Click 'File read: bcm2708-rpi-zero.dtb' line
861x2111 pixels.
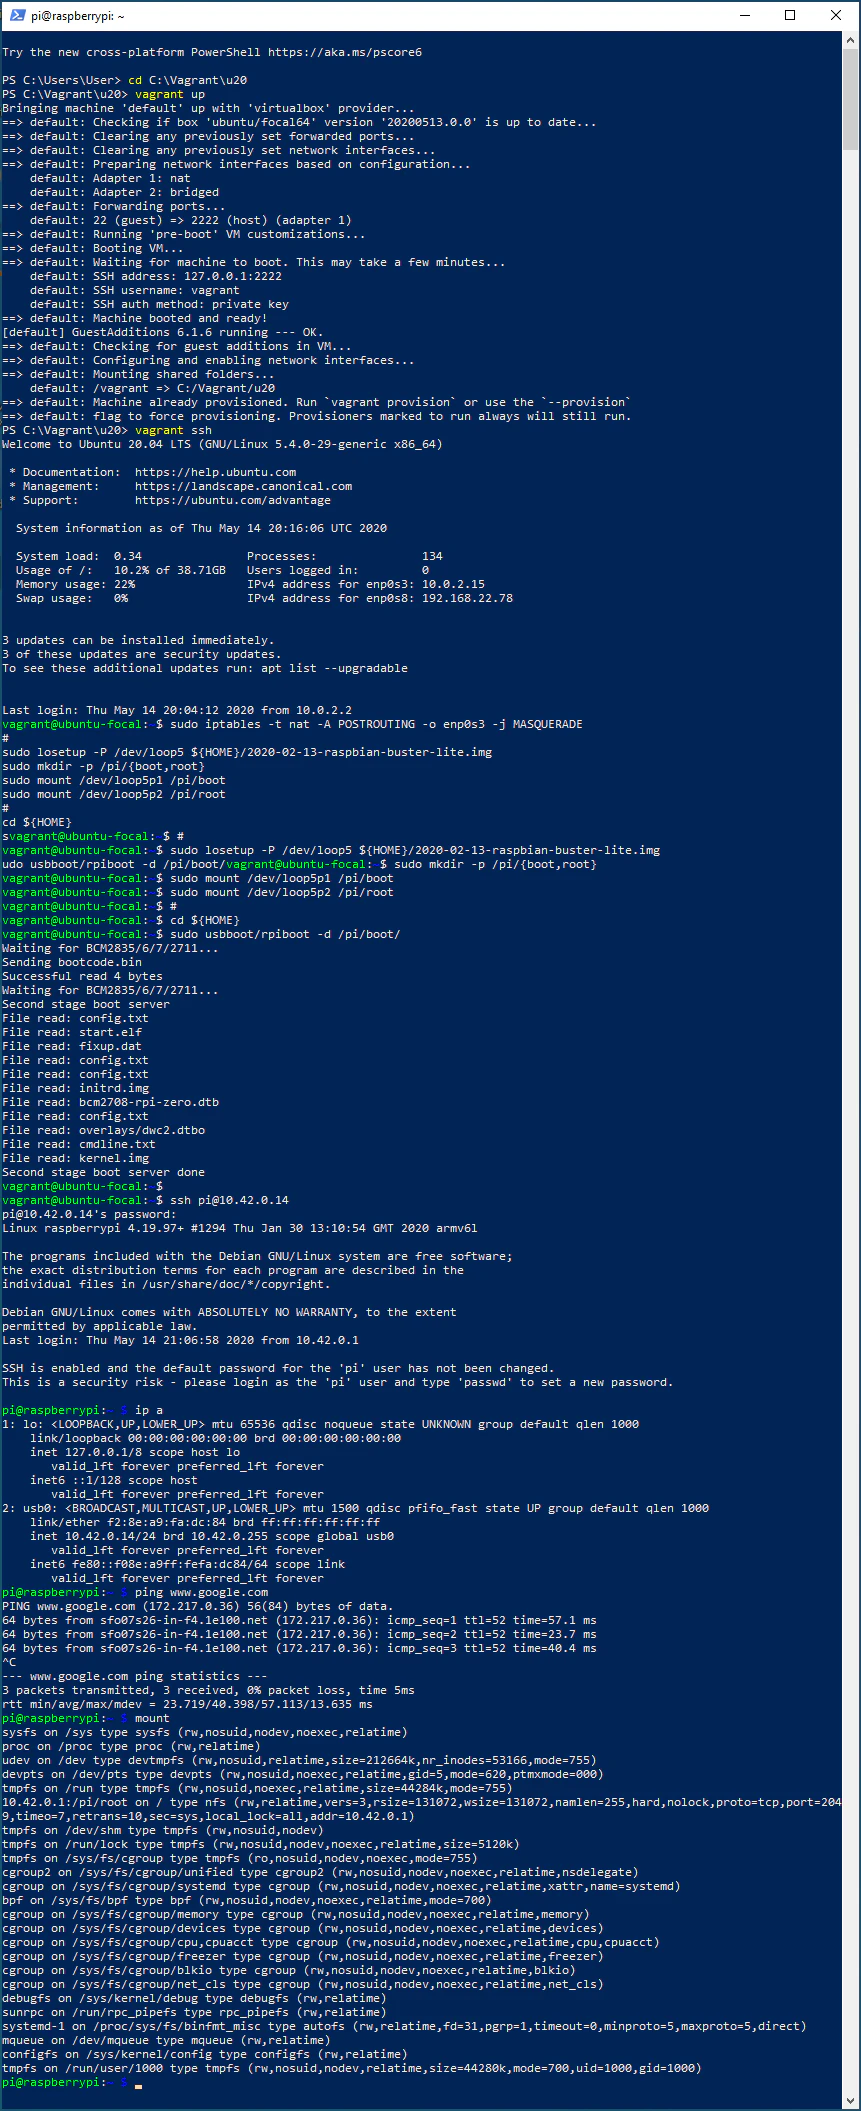click(110, 1102)
